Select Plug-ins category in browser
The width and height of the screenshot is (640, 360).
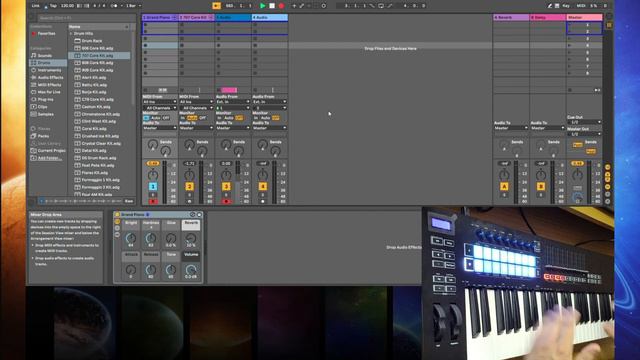pyautogui.click(x=45, y=100)
